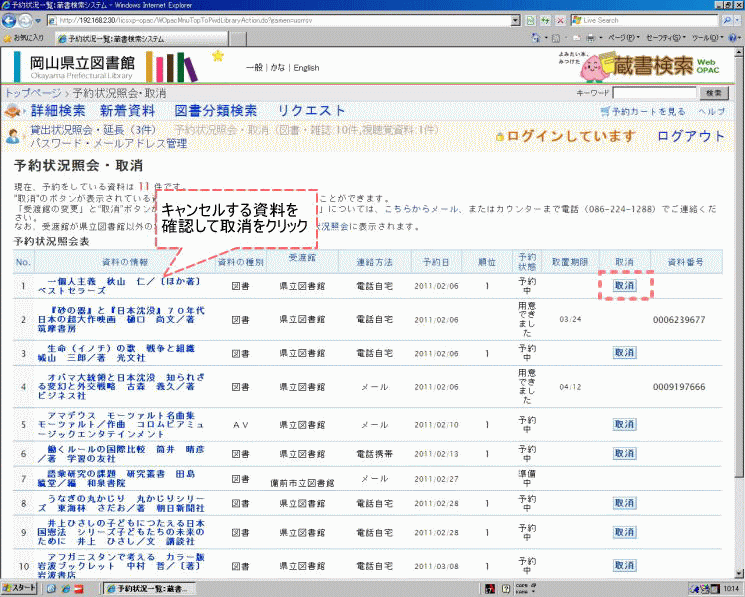Open パスワード・メールアドレス管理 link
745x597 pixels.
(109, 143)
